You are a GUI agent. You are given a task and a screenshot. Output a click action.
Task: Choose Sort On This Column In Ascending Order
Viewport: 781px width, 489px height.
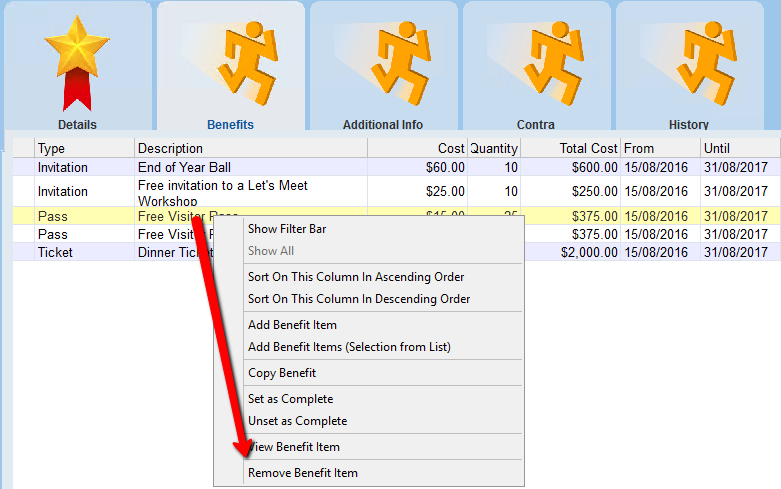[x=356, y=277]
